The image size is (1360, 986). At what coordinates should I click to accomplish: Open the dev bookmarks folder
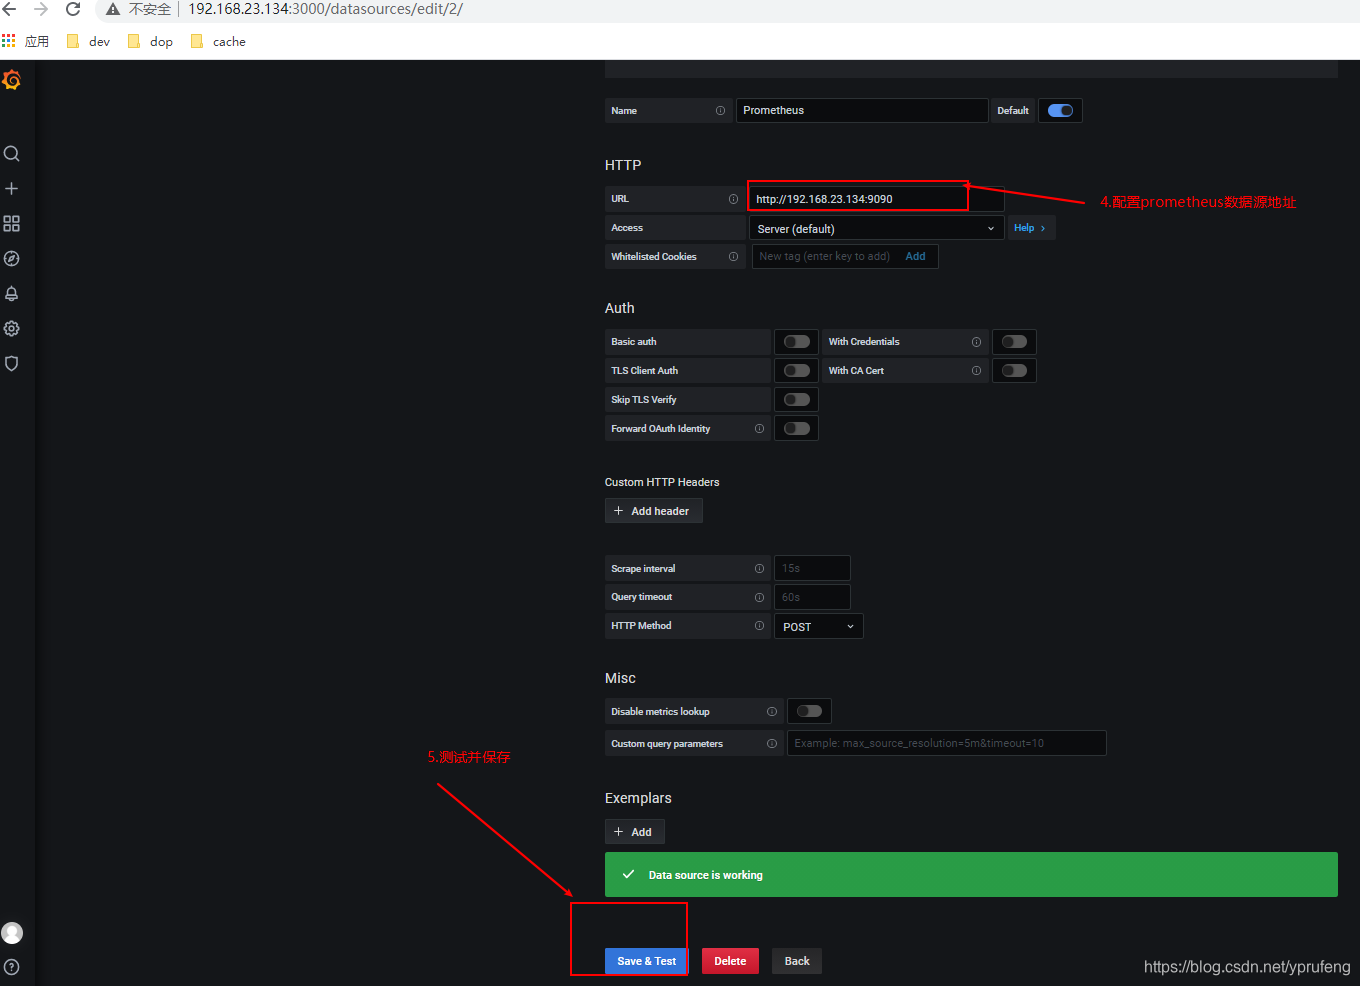tap(89, 41)
